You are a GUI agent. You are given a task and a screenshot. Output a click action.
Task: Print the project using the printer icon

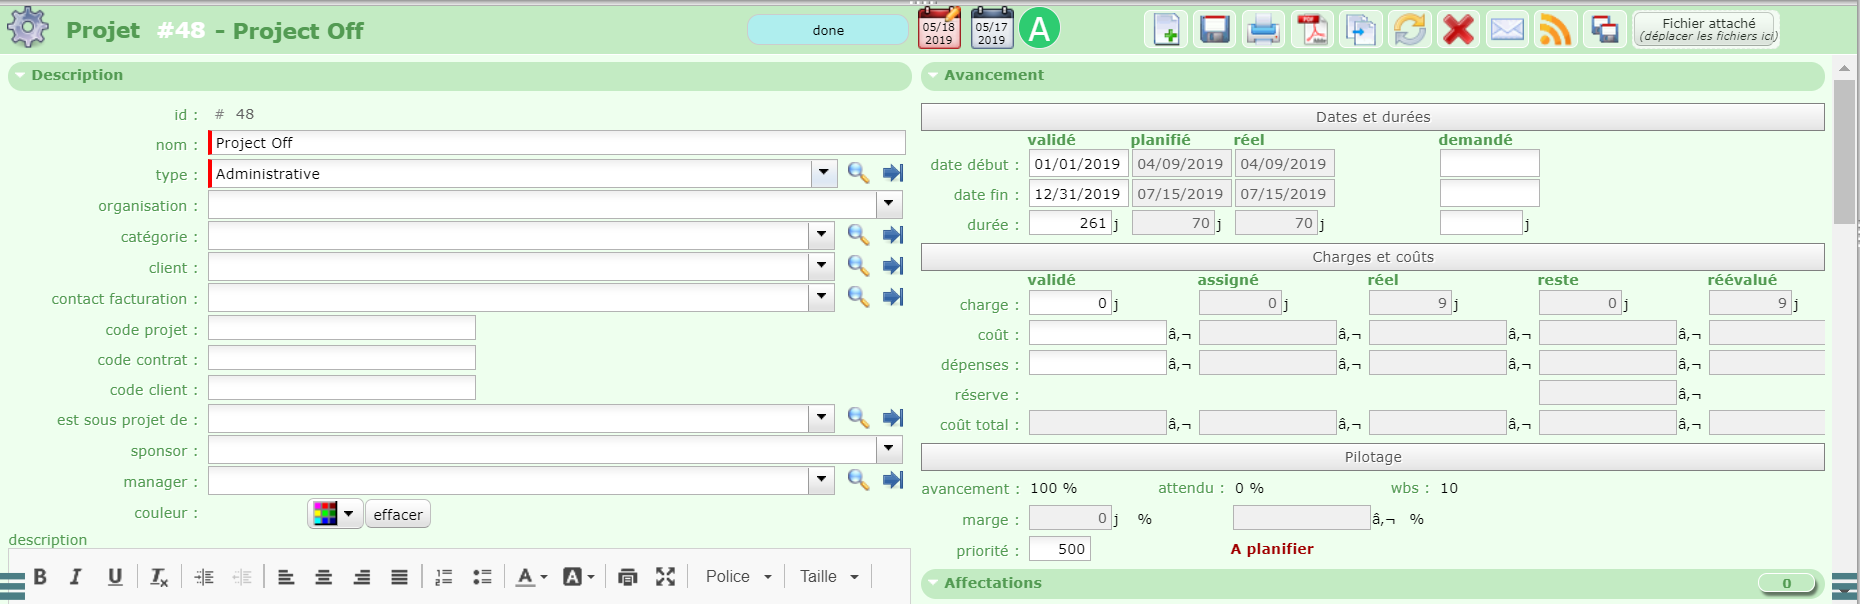click(1263, 30)
